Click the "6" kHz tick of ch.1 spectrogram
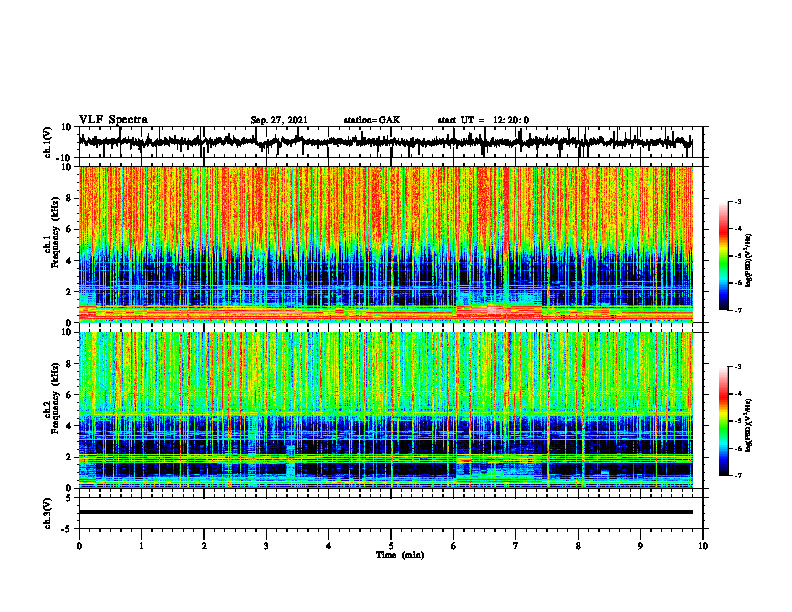This screenshot has height=612, width=792. pos(70,229)
